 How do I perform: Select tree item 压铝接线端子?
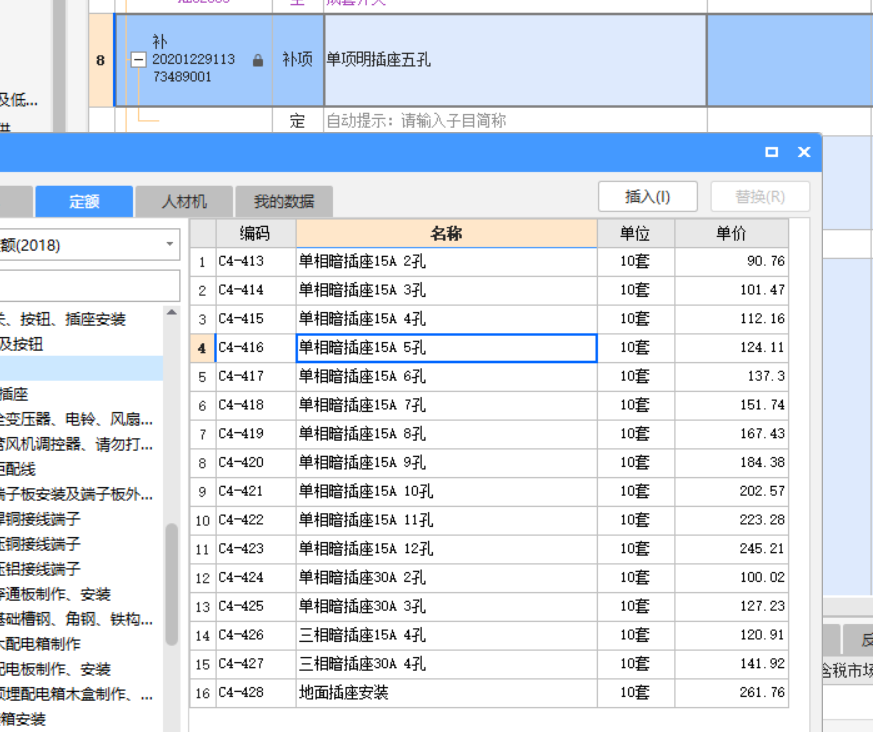(x=40, y=569)
